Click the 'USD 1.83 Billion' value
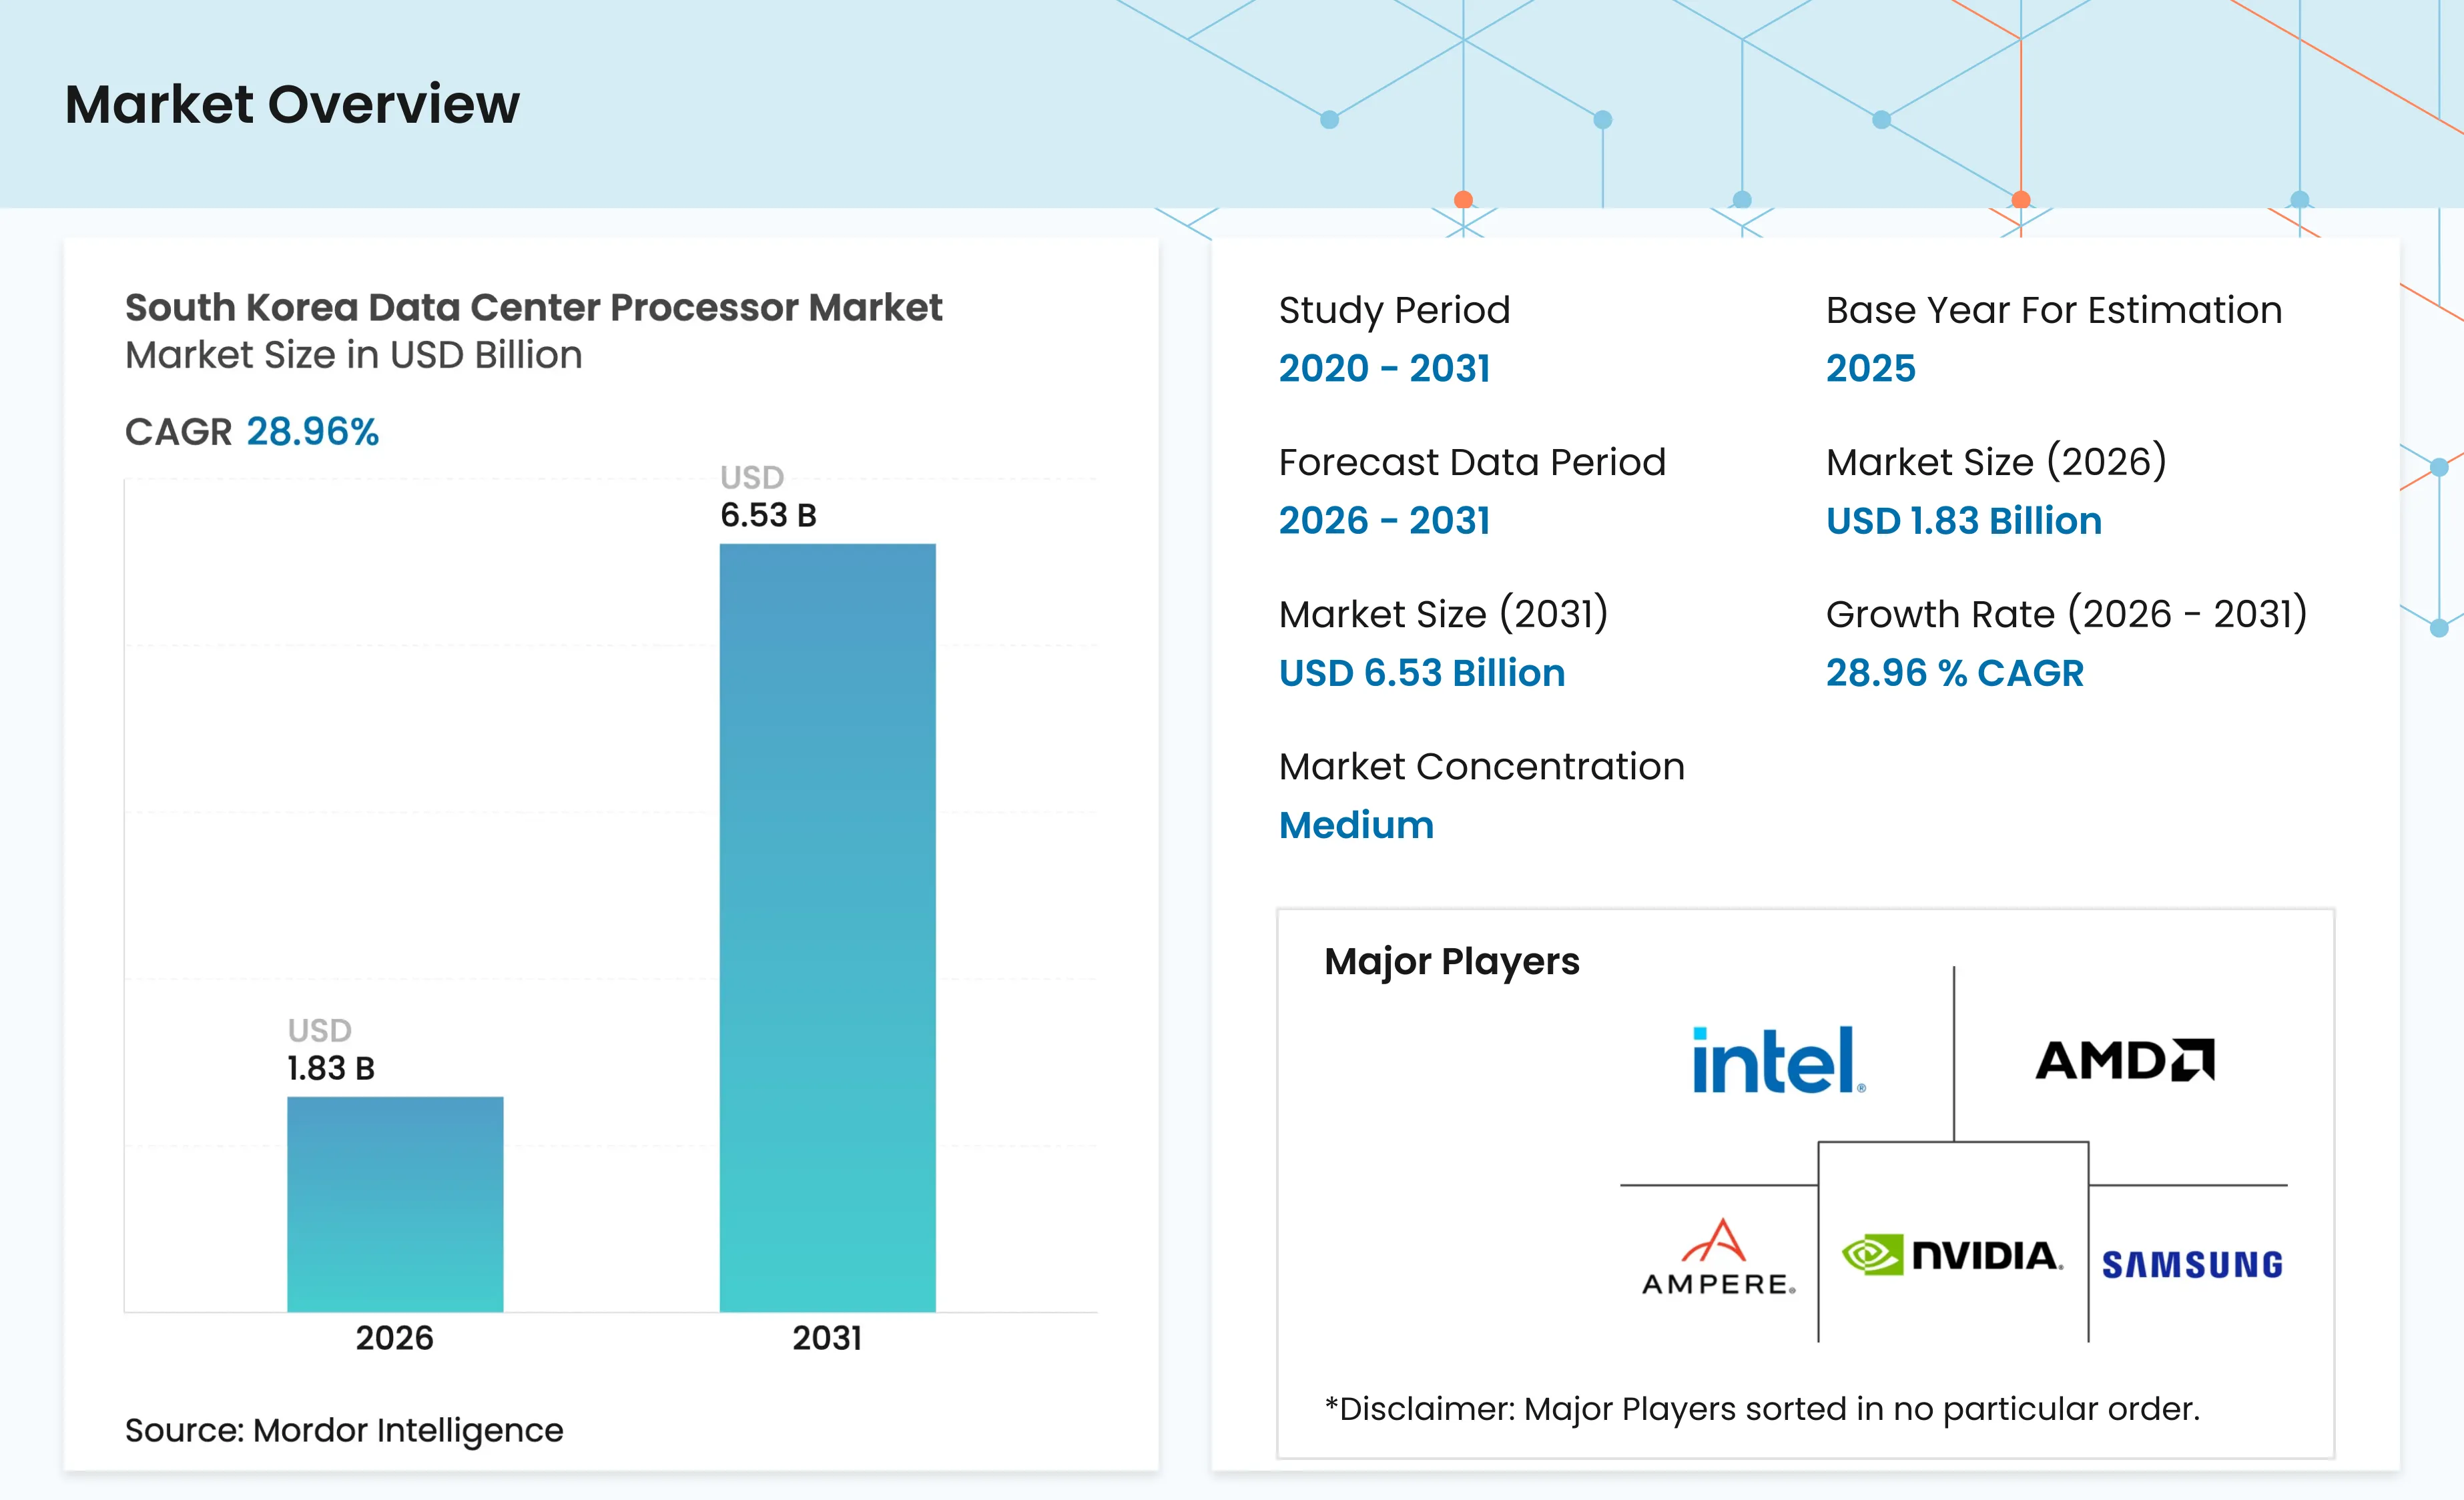 (1963, 521)
